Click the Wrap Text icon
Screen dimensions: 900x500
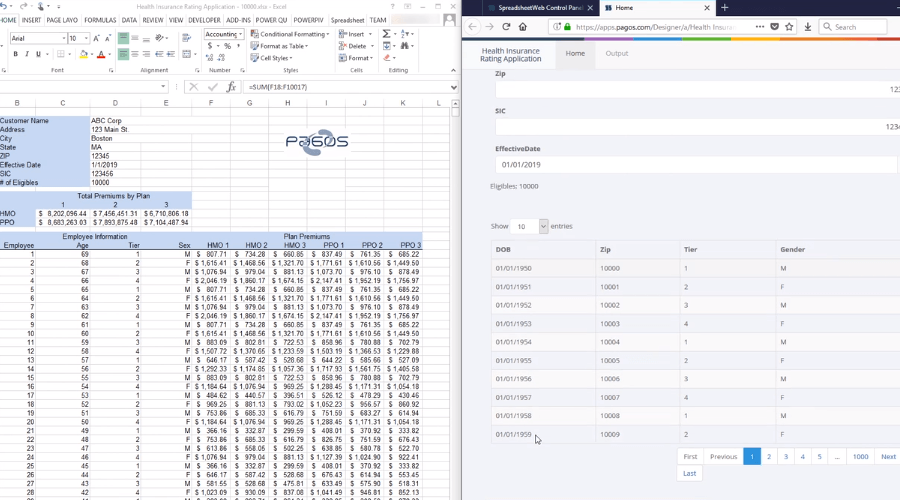pos(186,38)
